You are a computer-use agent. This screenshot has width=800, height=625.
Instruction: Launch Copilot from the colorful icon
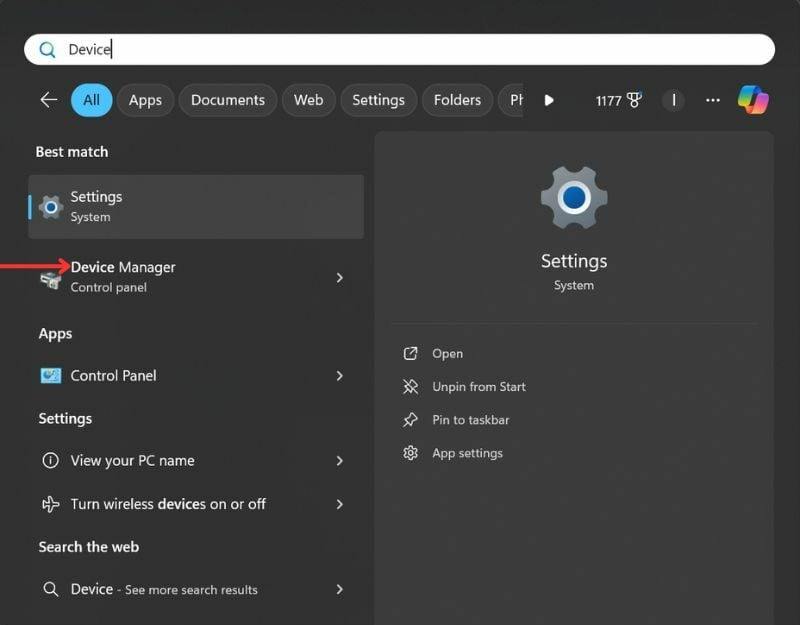click(x=753, y=99)
